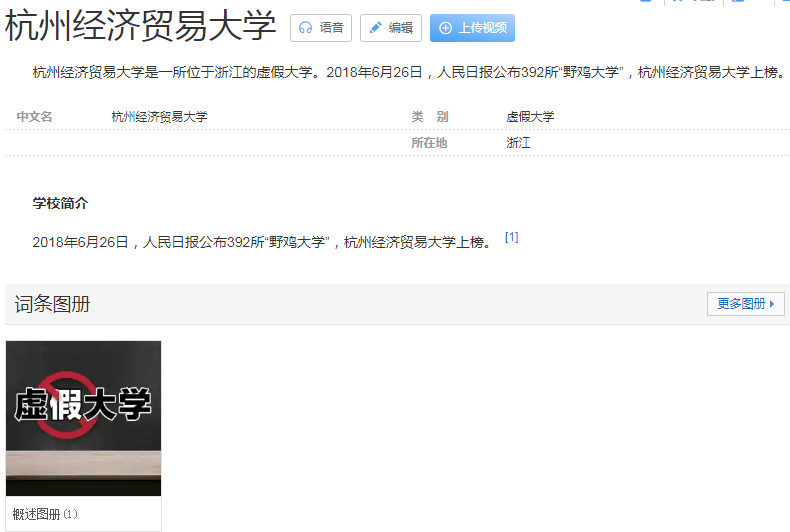Viewport: 790px width, 532px height.
Task: Open reference link [1]
Action: click(511, 237)
